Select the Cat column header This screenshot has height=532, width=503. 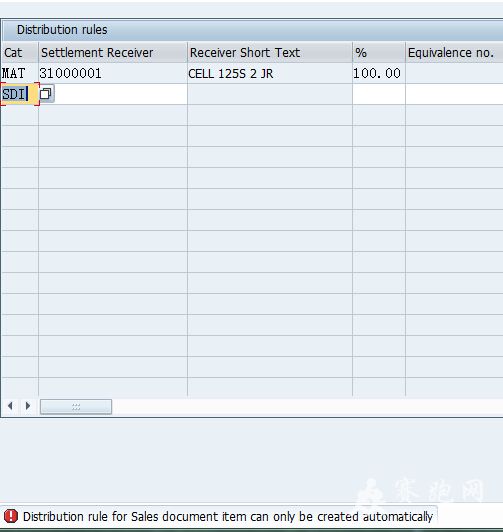point(20,53)
